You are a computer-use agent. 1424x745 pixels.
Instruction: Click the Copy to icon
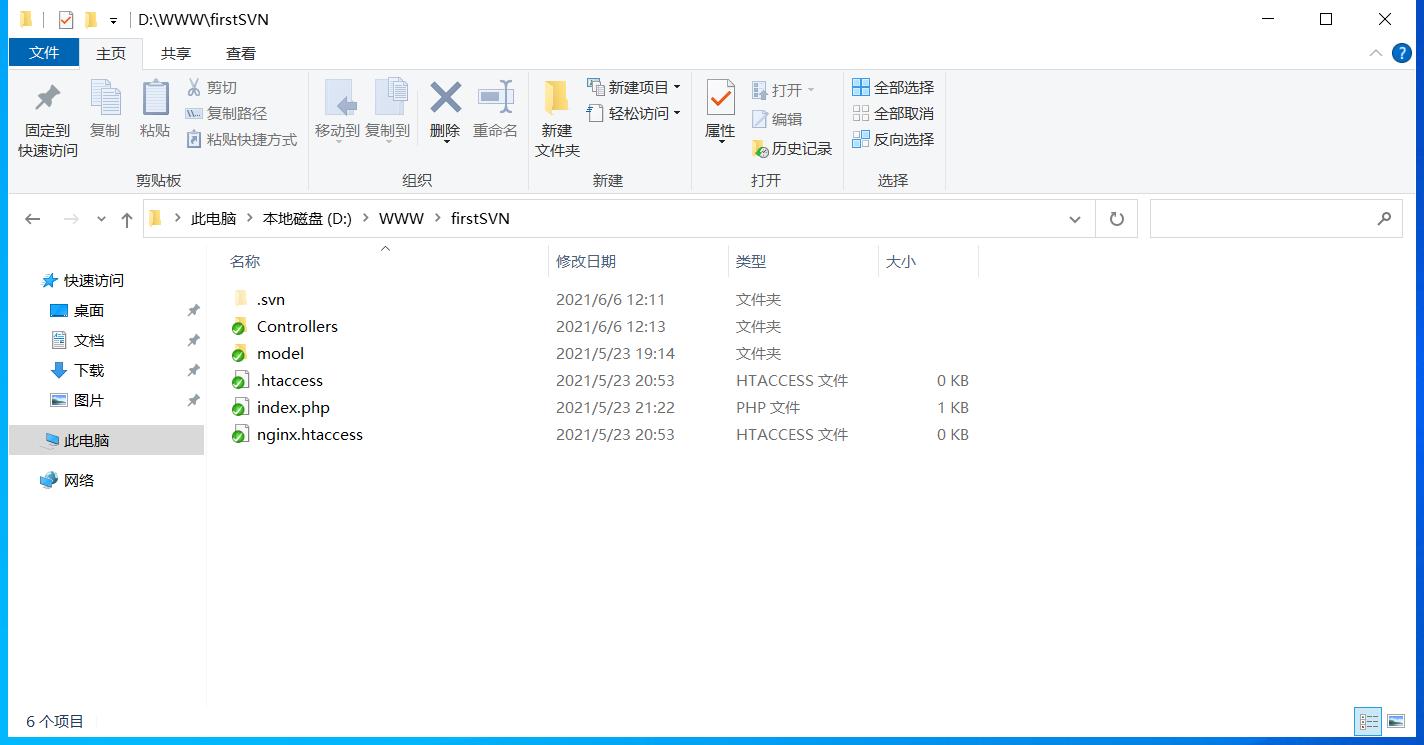[391, 98]
